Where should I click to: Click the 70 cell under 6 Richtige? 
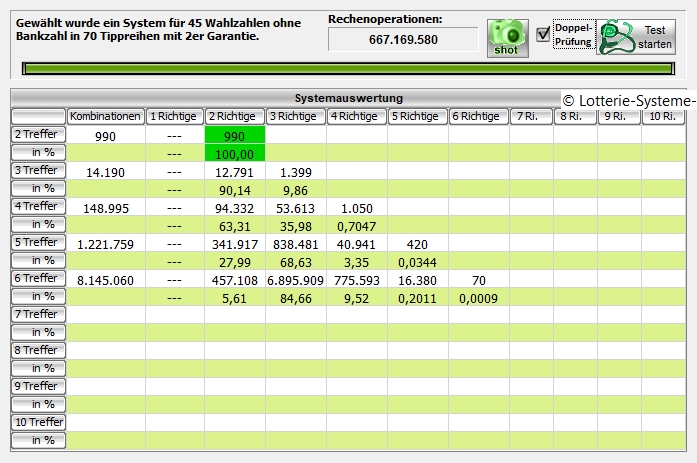[478, 280]
